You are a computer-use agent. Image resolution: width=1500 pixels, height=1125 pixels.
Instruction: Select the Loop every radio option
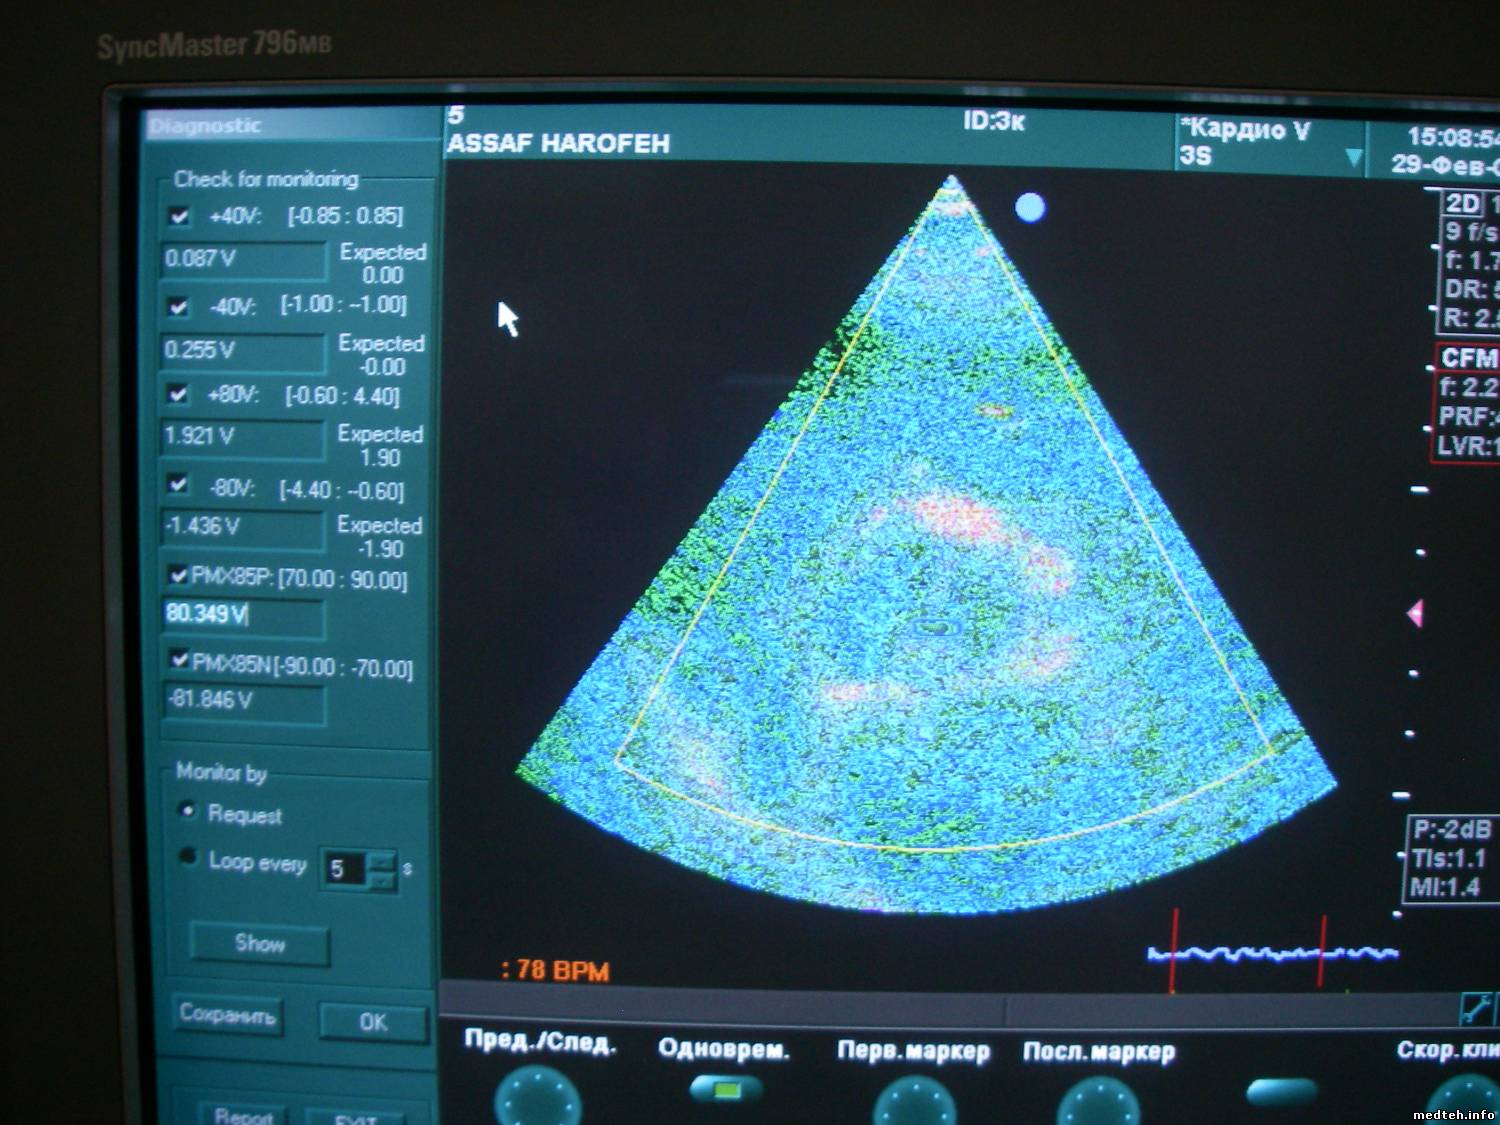187,857
